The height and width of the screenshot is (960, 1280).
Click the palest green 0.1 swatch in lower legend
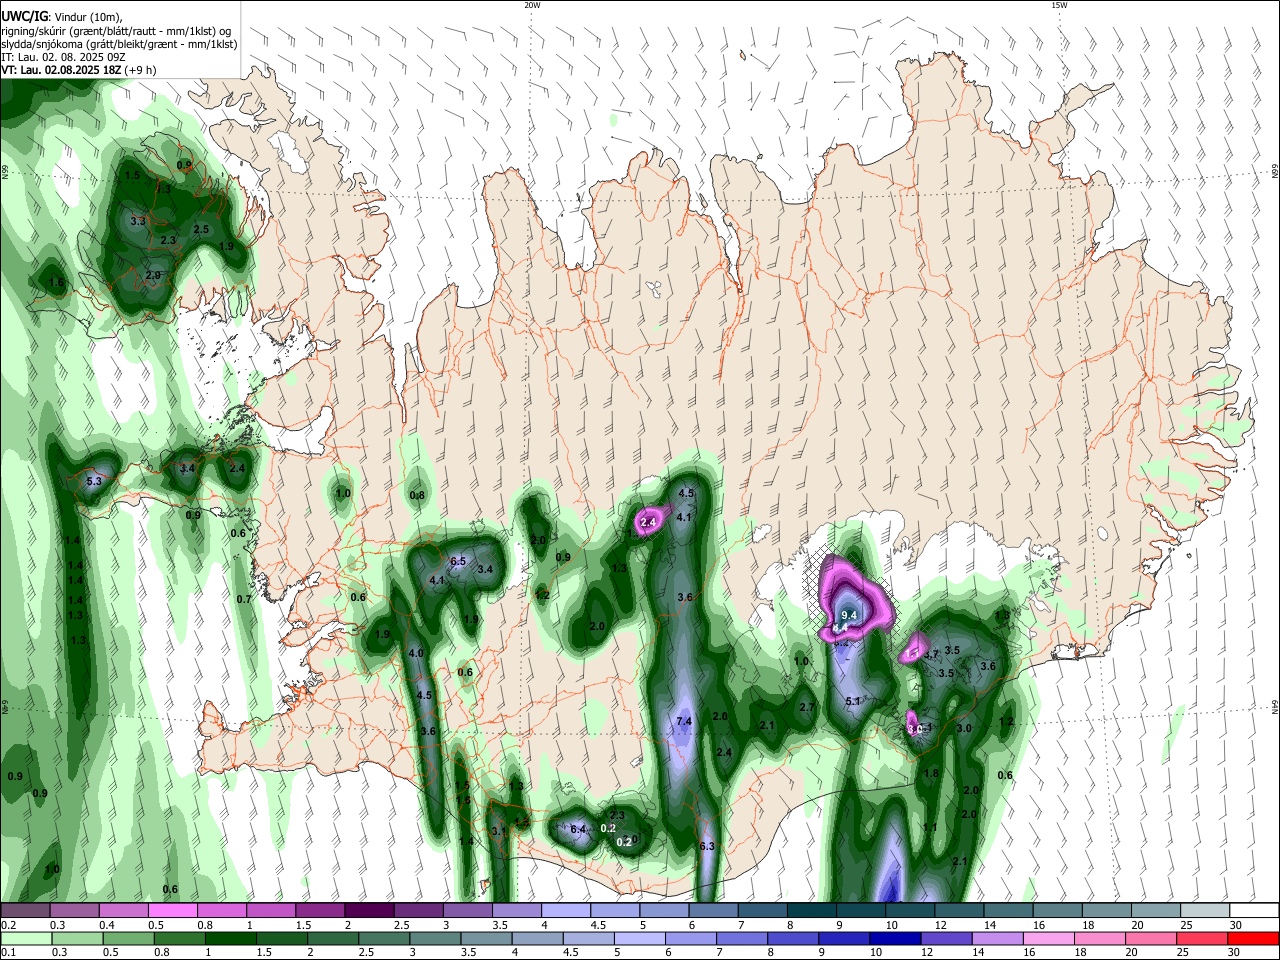25,938
